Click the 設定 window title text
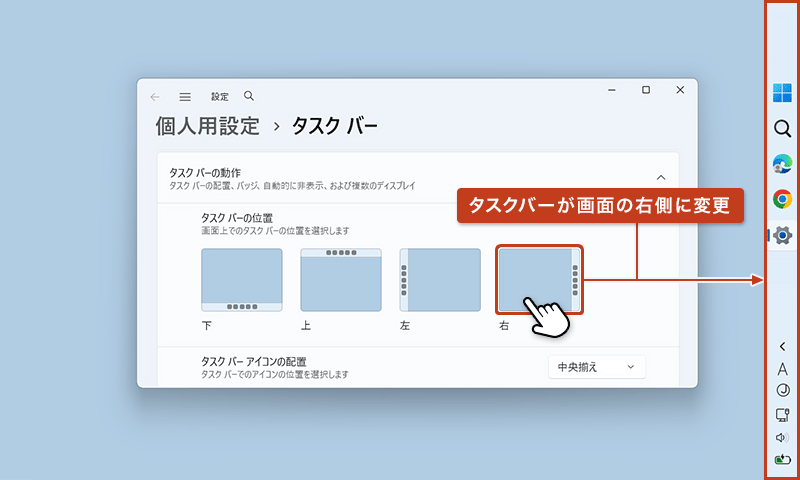The height and width of the screenshot is (480, 800). (x=220, y=97)
